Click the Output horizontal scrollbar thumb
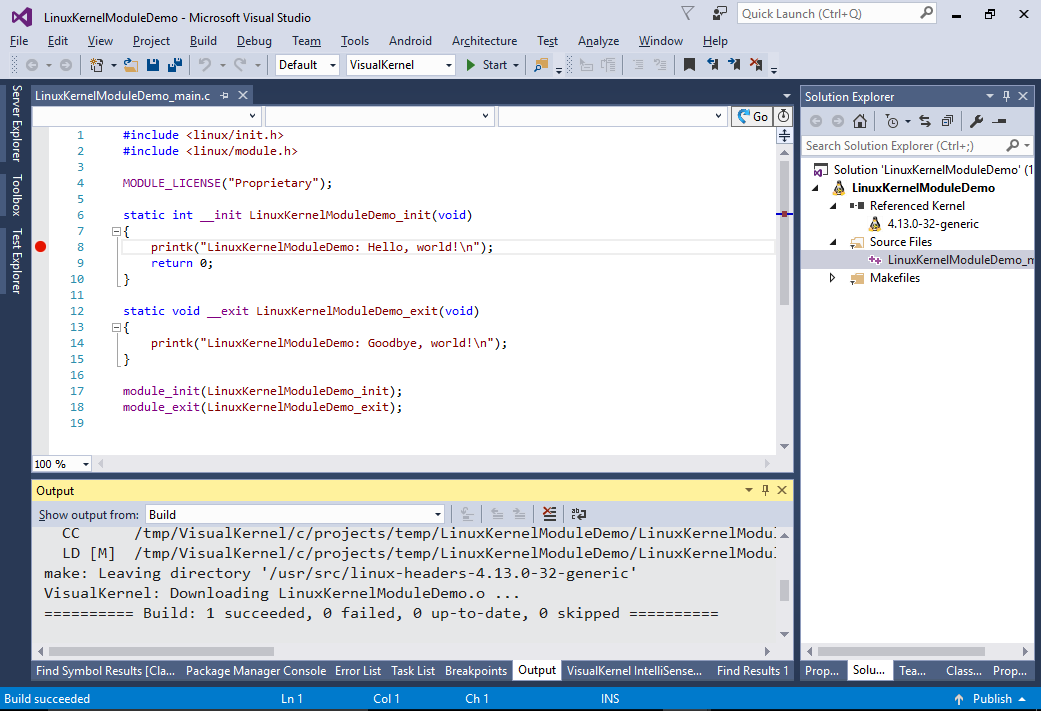This screenshot has width=1041, height=711. coord(161,651)
